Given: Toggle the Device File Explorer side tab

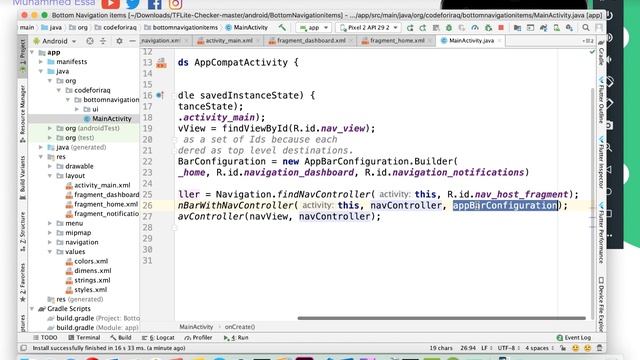Looking at the screenshot, I should coord(601,304).
